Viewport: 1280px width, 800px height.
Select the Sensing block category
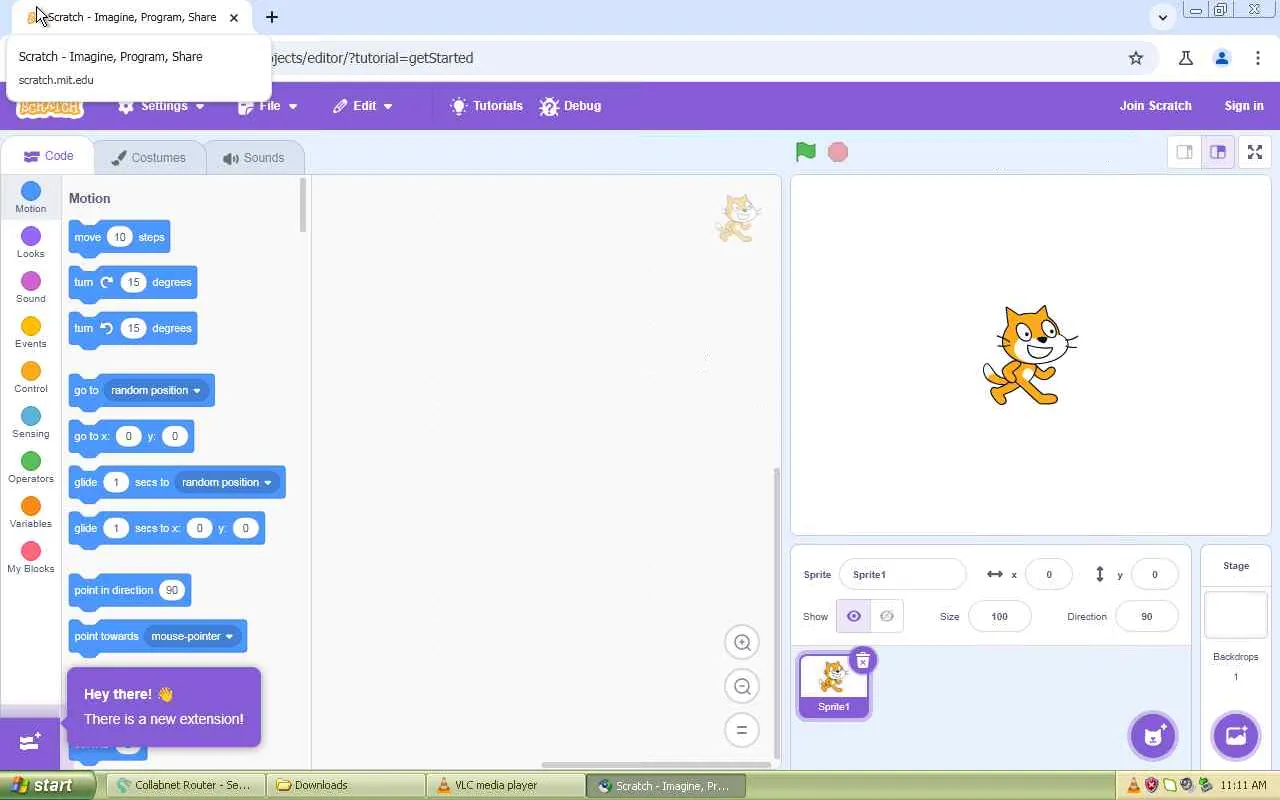pyautogui.click(x=31, y=422)
